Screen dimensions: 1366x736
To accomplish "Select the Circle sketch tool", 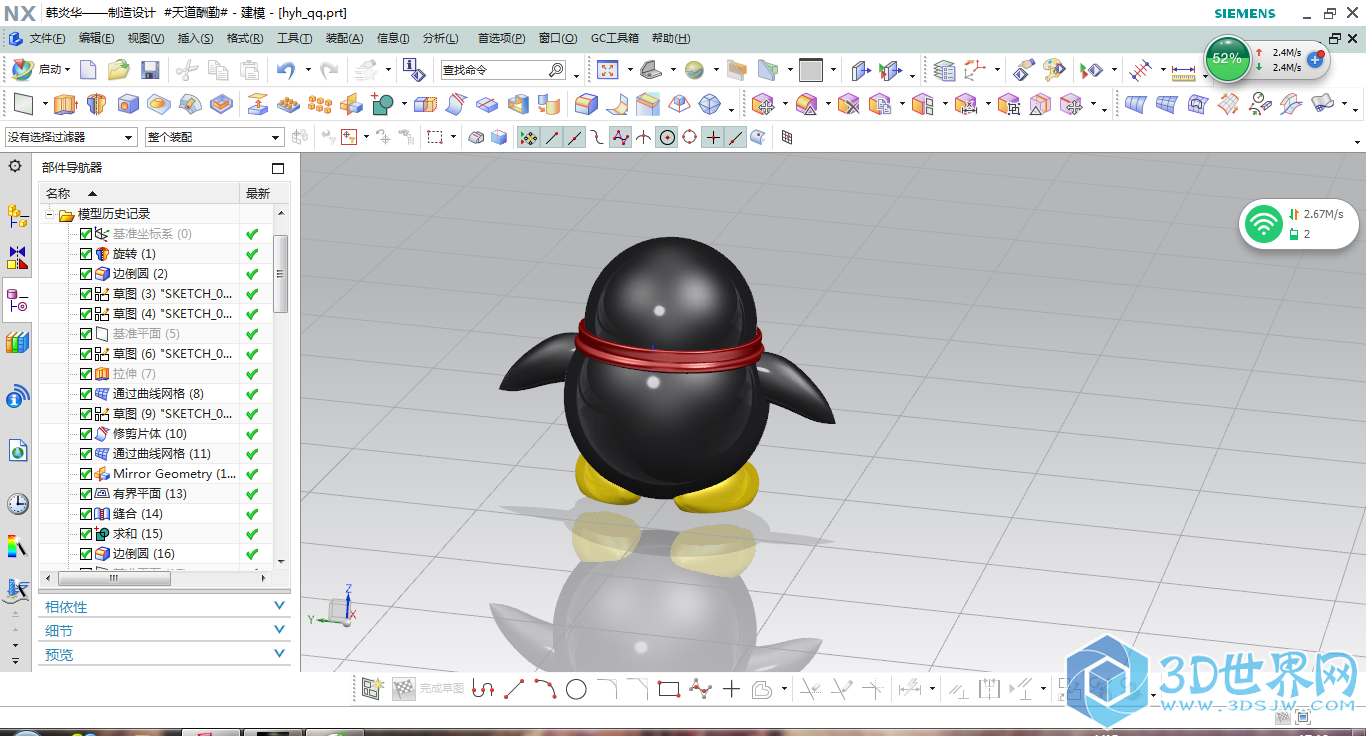I will tap(576, 689).
